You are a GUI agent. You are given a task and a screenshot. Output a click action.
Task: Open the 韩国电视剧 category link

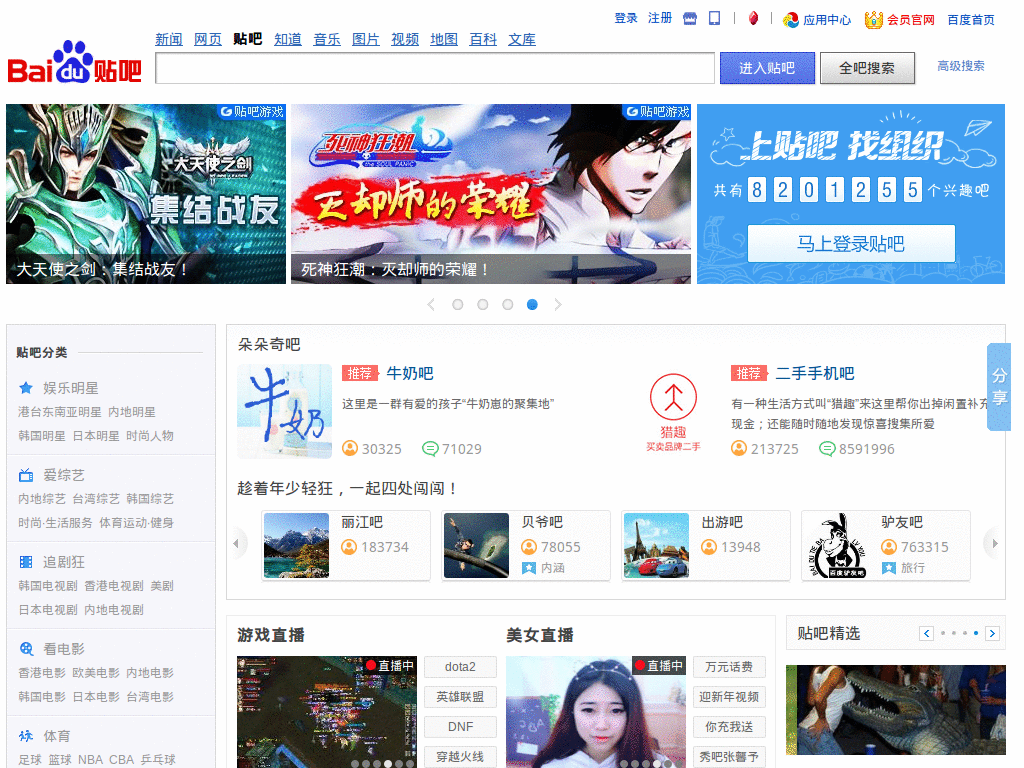pyautogui.click(x=48, y=586)
